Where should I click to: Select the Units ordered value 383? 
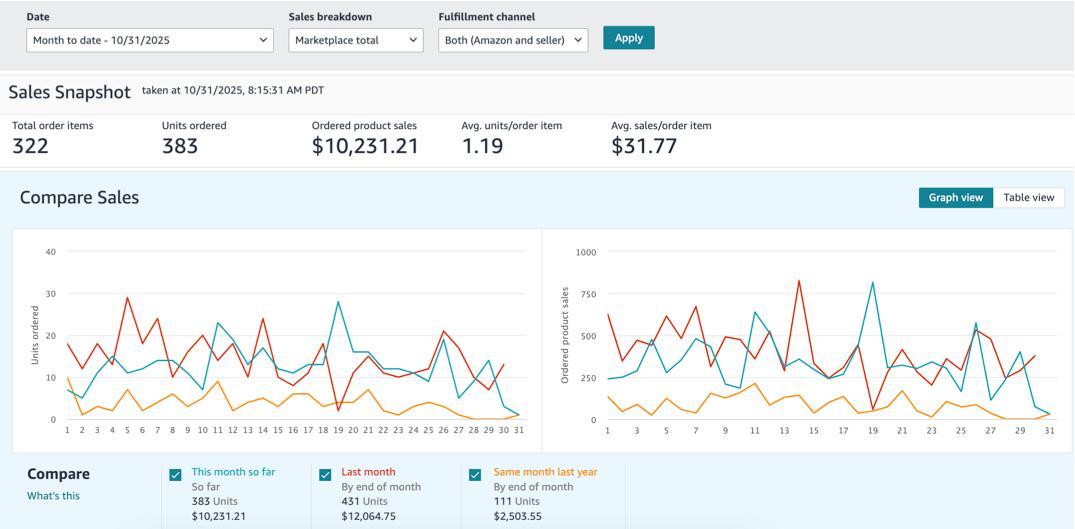point(180,146)
